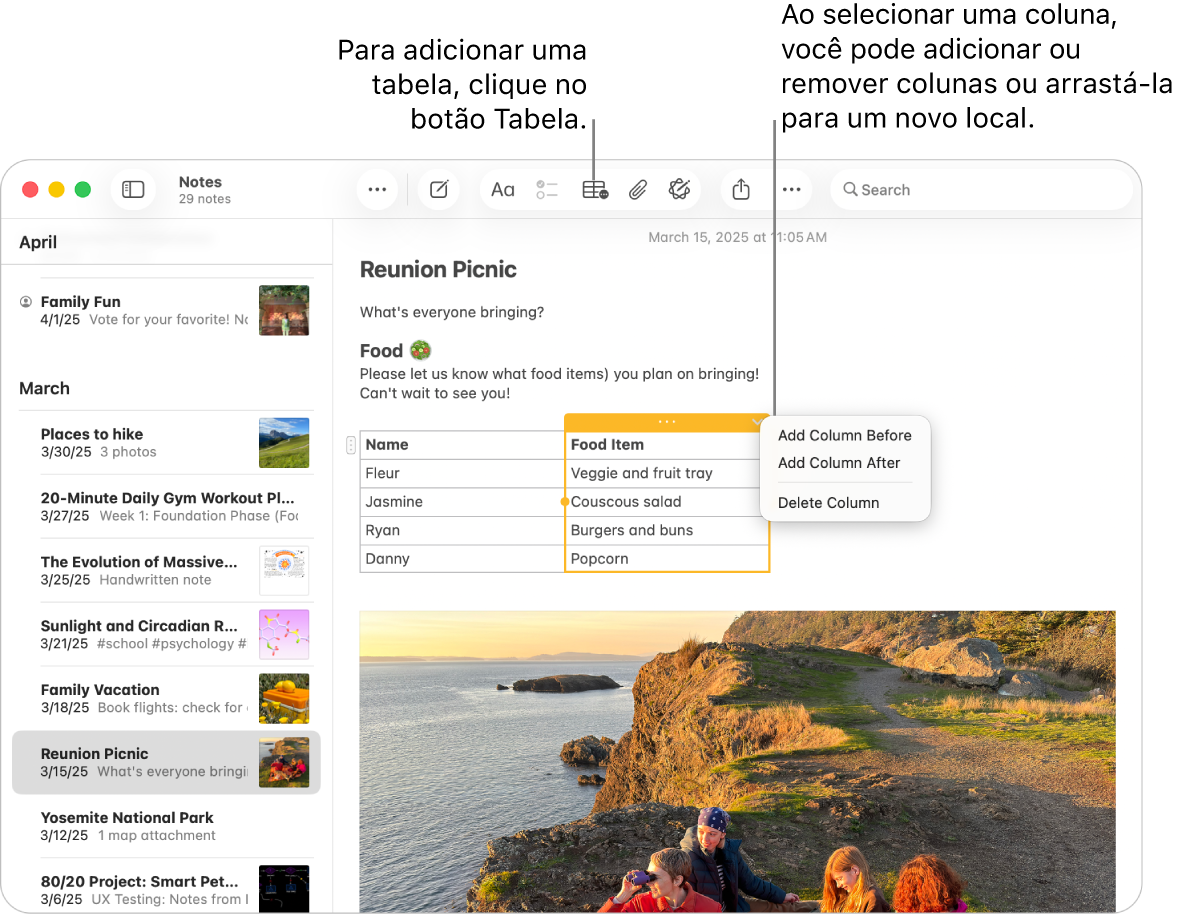Open the Places to hike note
Viewport: 1194px width, 915px height.
[166, 443]
